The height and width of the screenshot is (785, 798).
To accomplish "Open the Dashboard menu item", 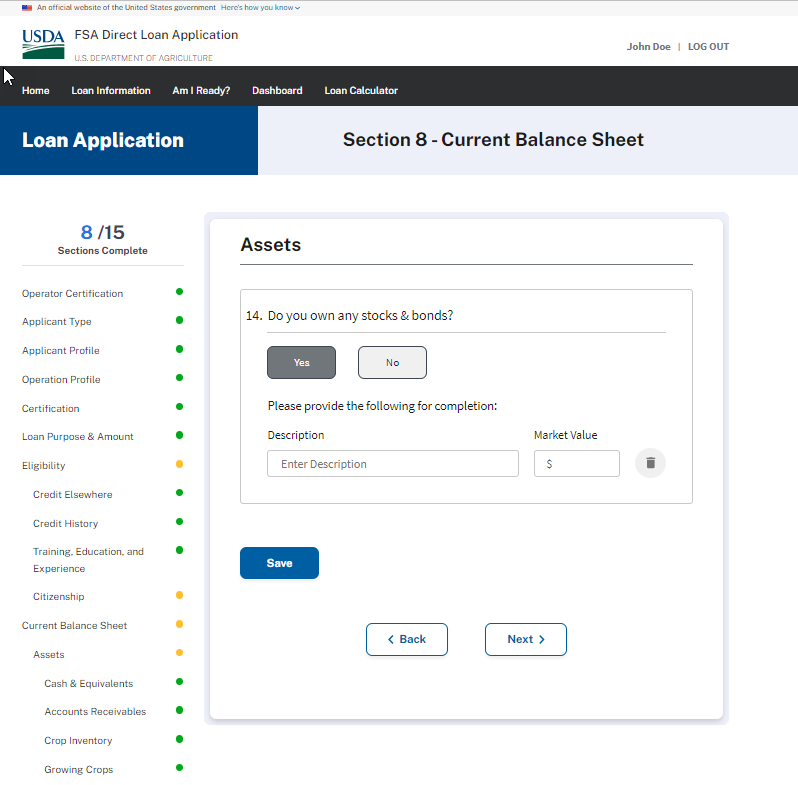I will click(277, 90).
